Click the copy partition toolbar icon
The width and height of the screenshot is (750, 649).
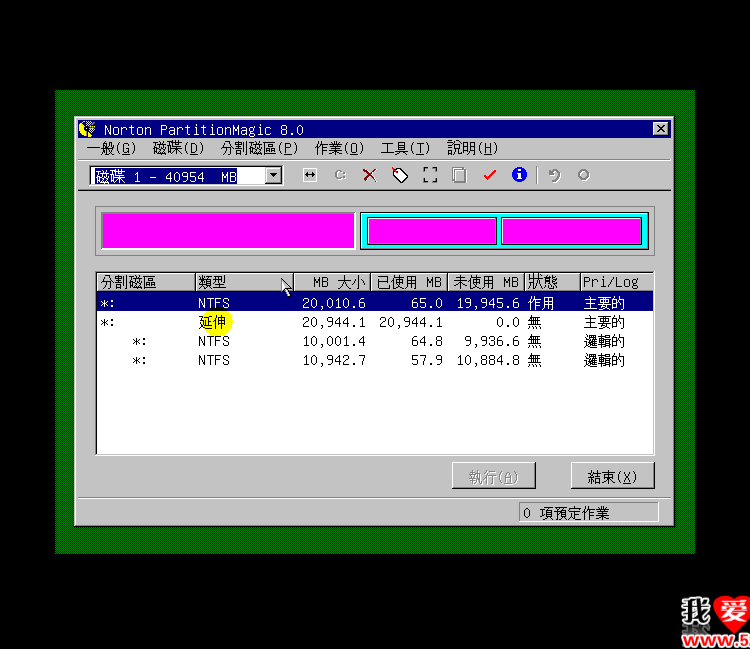(x=459, y=175)
